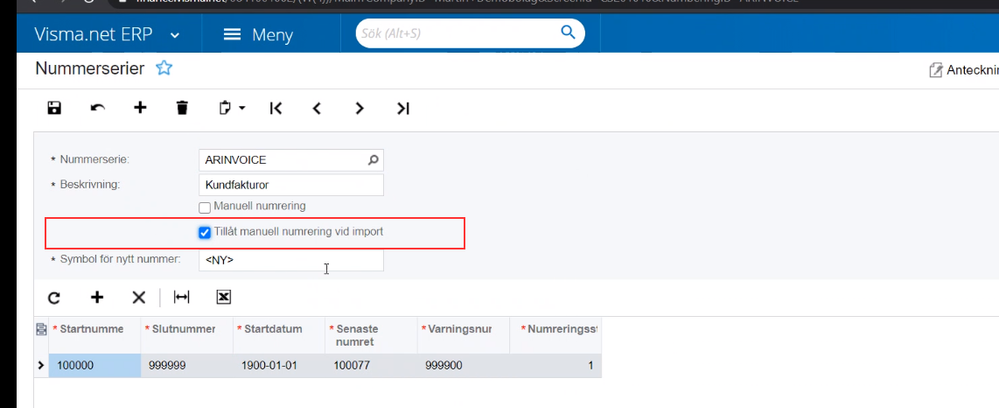This screenshot has height=408, width=999.
Task: Go to the first record
Action: pyautogui.click(x=275, y=108)
